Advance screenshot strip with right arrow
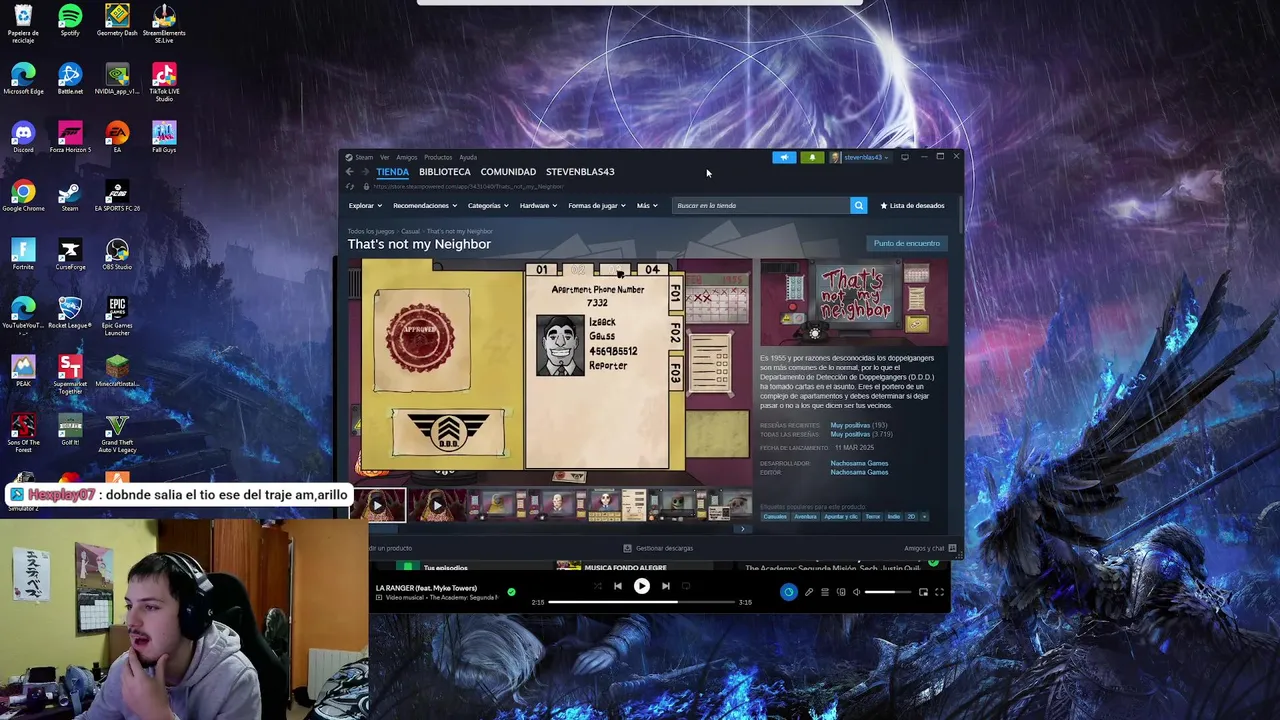Screen dimensions: 1280x720 742,529
